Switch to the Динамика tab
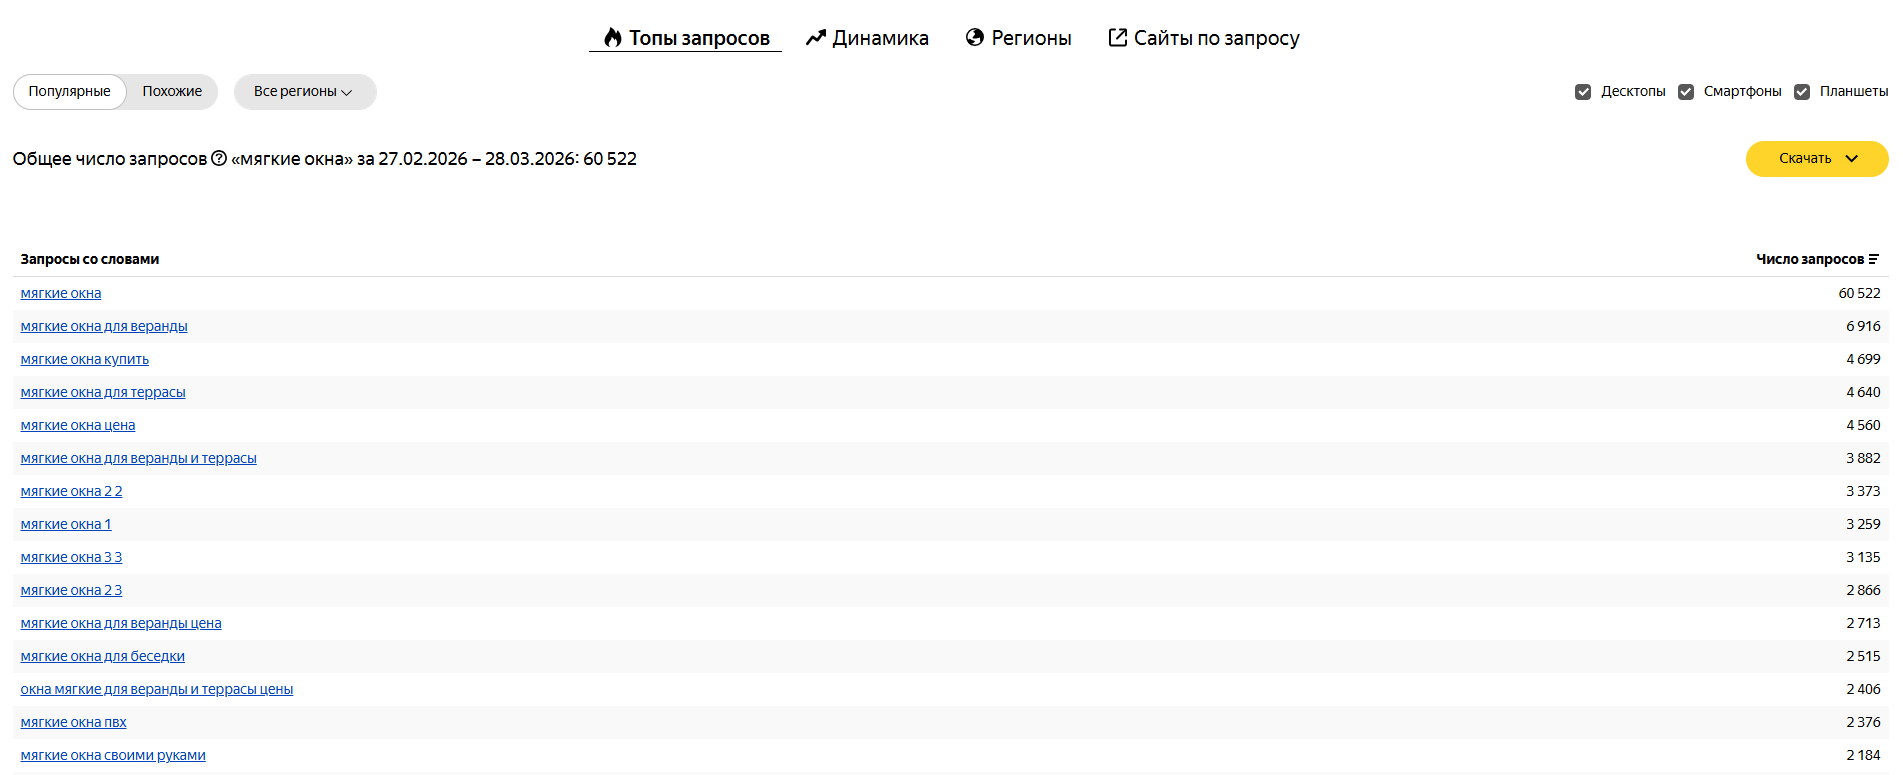Image resolution: width=1903 pixels, height=775 pixels. (x=880, y=38)
